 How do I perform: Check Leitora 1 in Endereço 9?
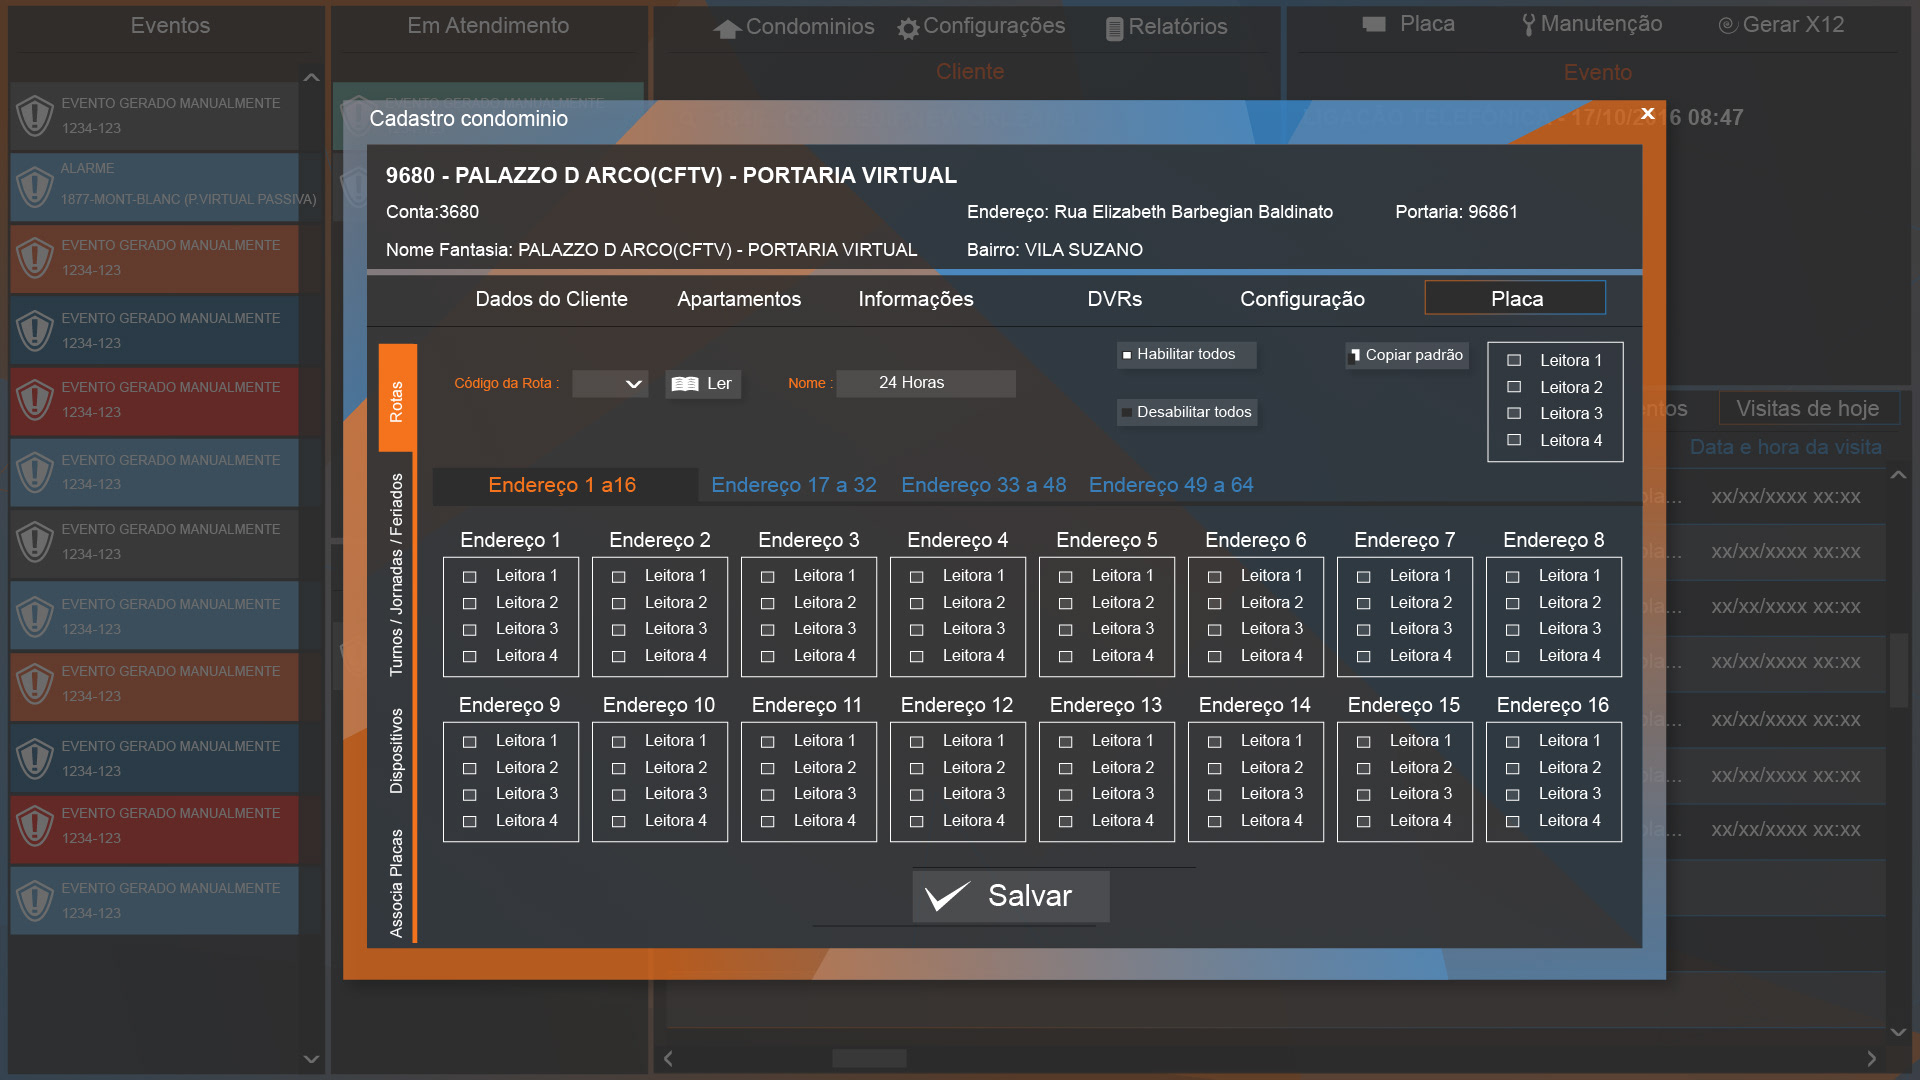point(469,742)
